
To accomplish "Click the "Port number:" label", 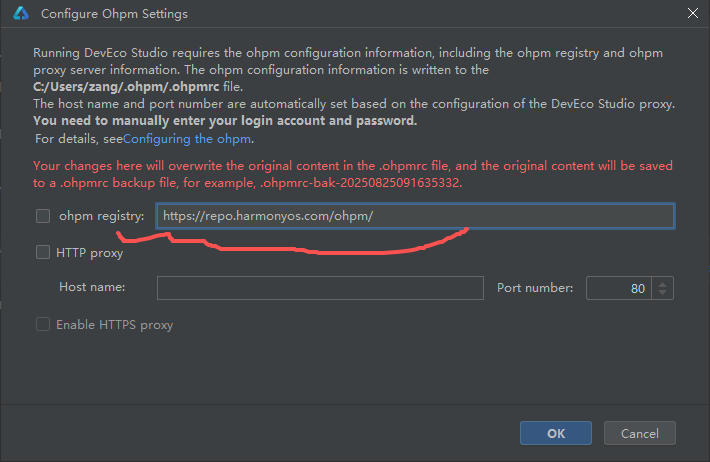I will pos(535,288).
